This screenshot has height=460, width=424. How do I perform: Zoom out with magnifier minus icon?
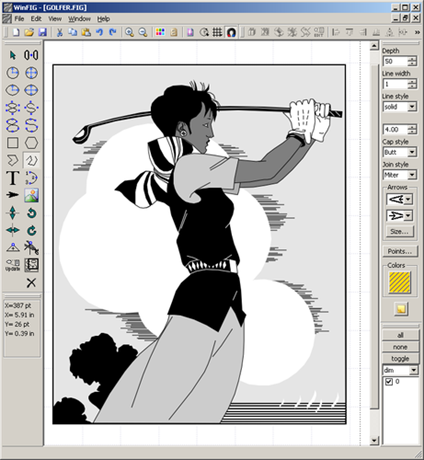pyautogui.click(x=143, y=32)
